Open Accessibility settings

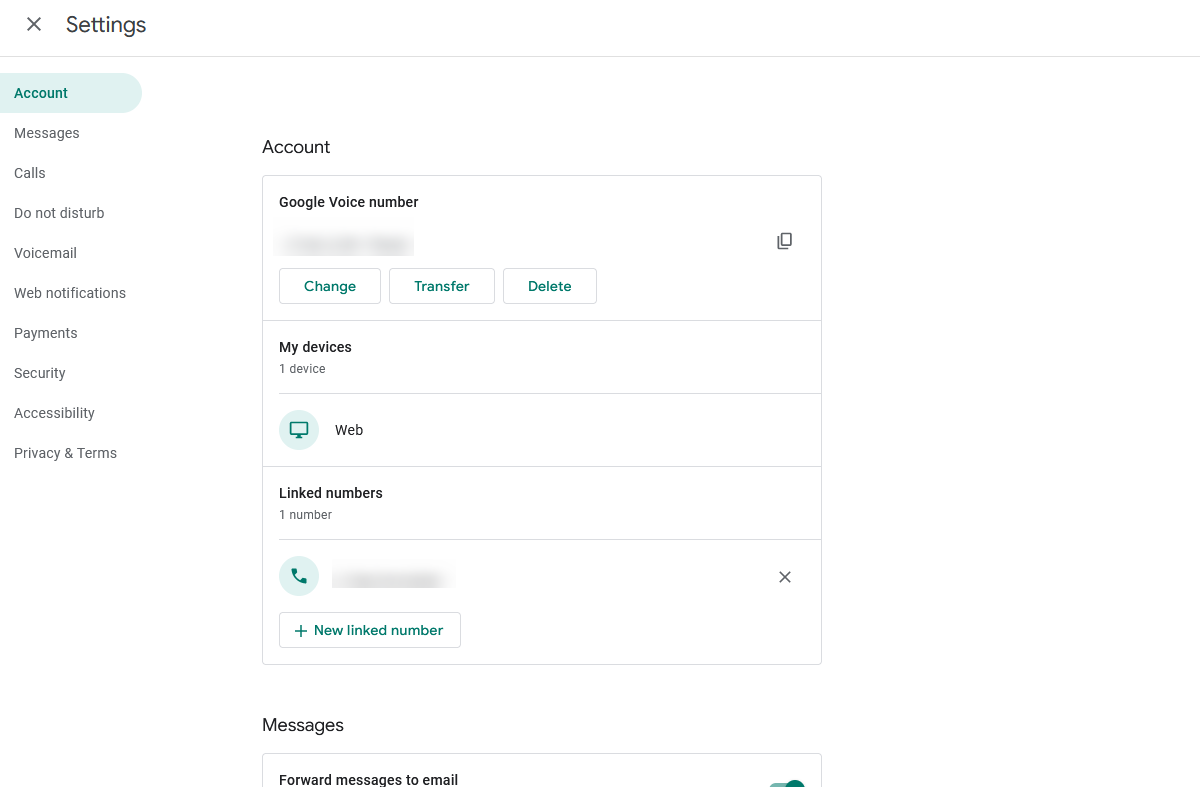[x=54, y=412]
